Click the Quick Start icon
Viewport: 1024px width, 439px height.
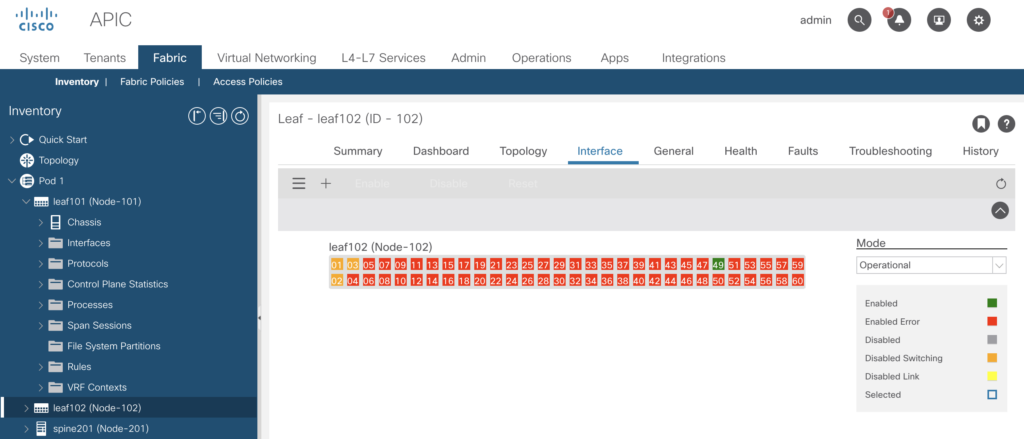[x=27, y=139]
